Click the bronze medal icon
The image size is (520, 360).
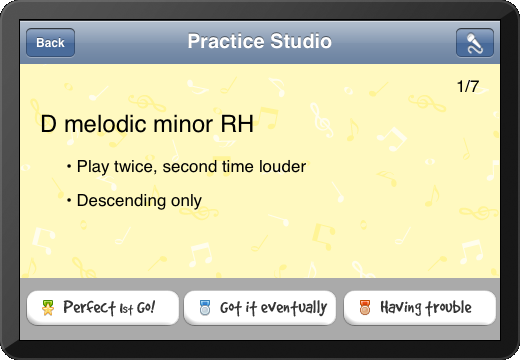pos(365,307)
